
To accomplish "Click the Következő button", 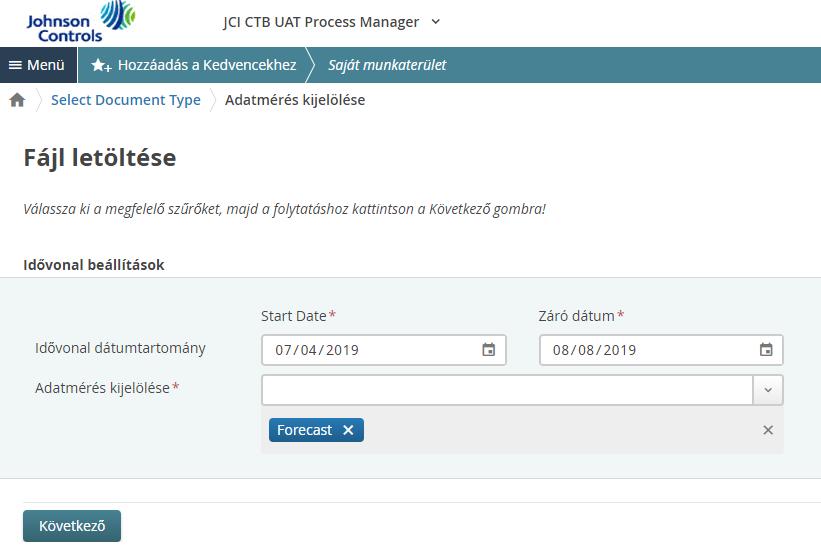I will pyautogui.click(x=72, y=526).
